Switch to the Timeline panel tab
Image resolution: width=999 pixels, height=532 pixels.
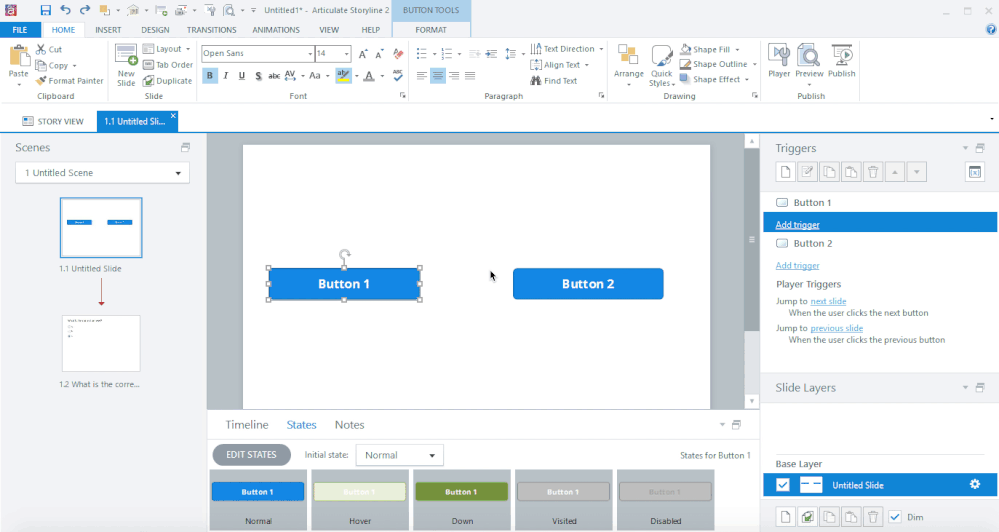[x=246, y=425]
